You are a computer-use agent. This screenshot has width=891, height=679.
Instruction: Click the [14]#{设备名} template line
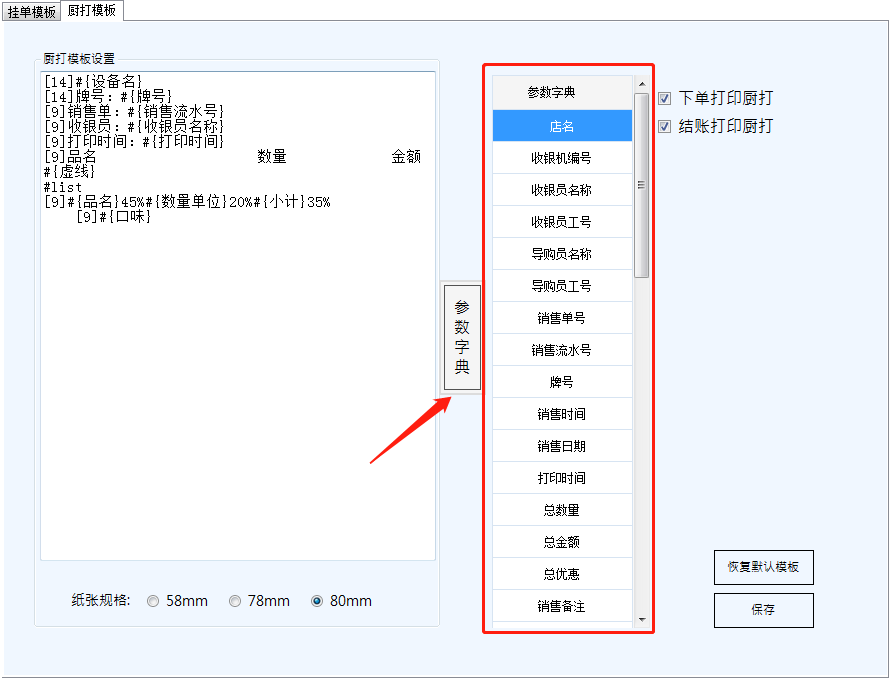click(x=93, y=81)
